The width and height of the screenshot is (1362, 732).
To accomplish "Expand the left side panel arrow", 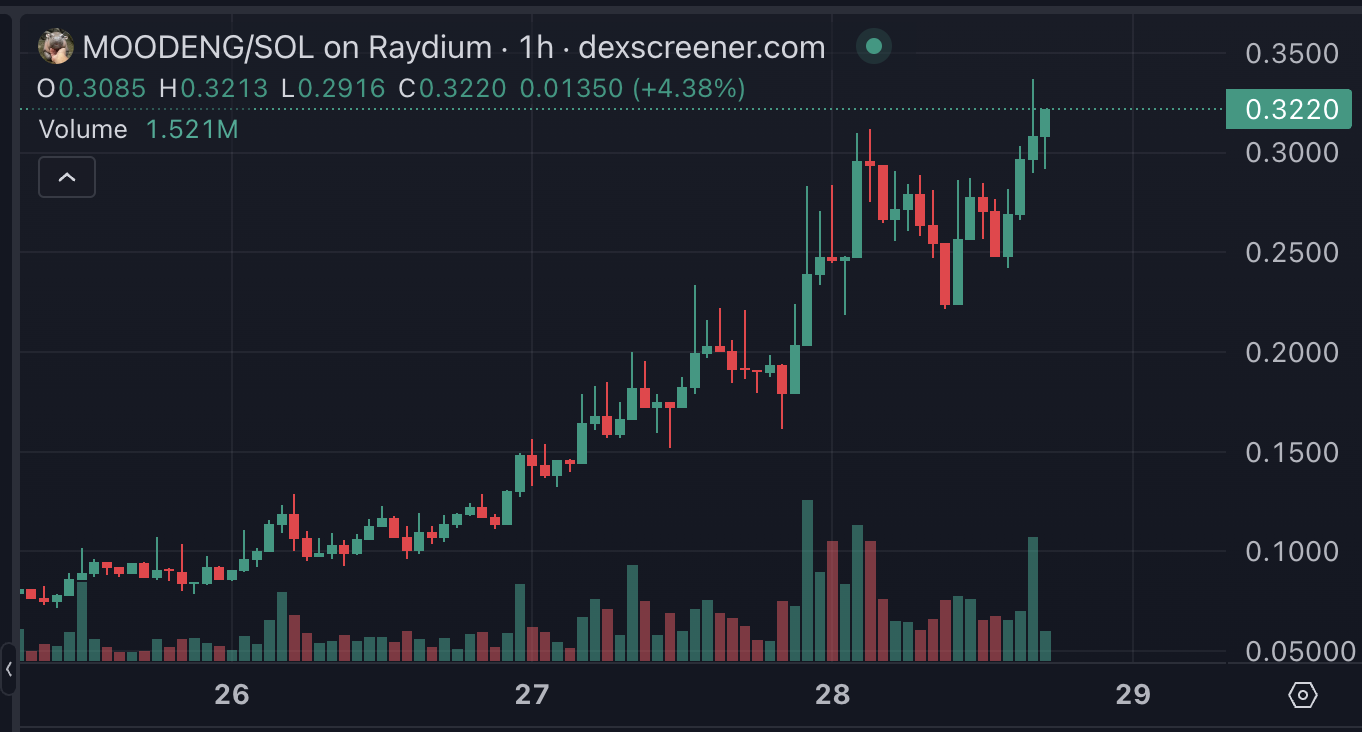I will pos(9,668).
